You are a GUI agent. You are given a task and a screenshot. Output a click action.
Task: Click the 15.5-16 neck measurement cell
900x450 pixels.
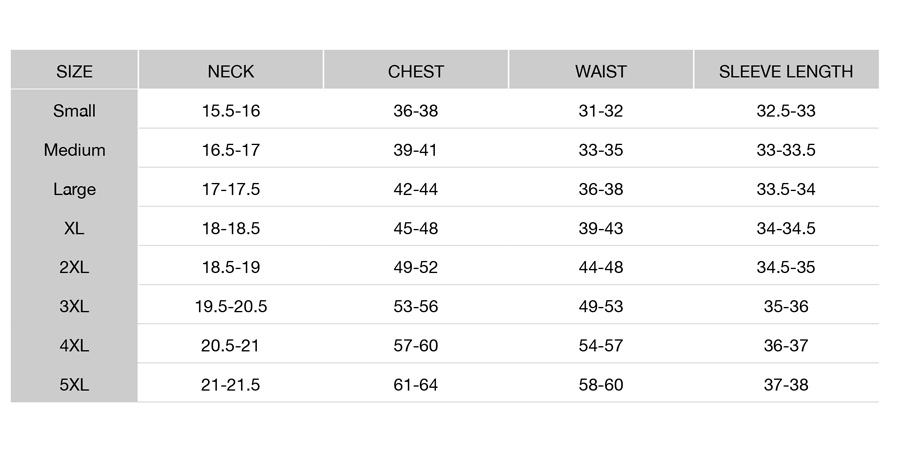(231, 111)
